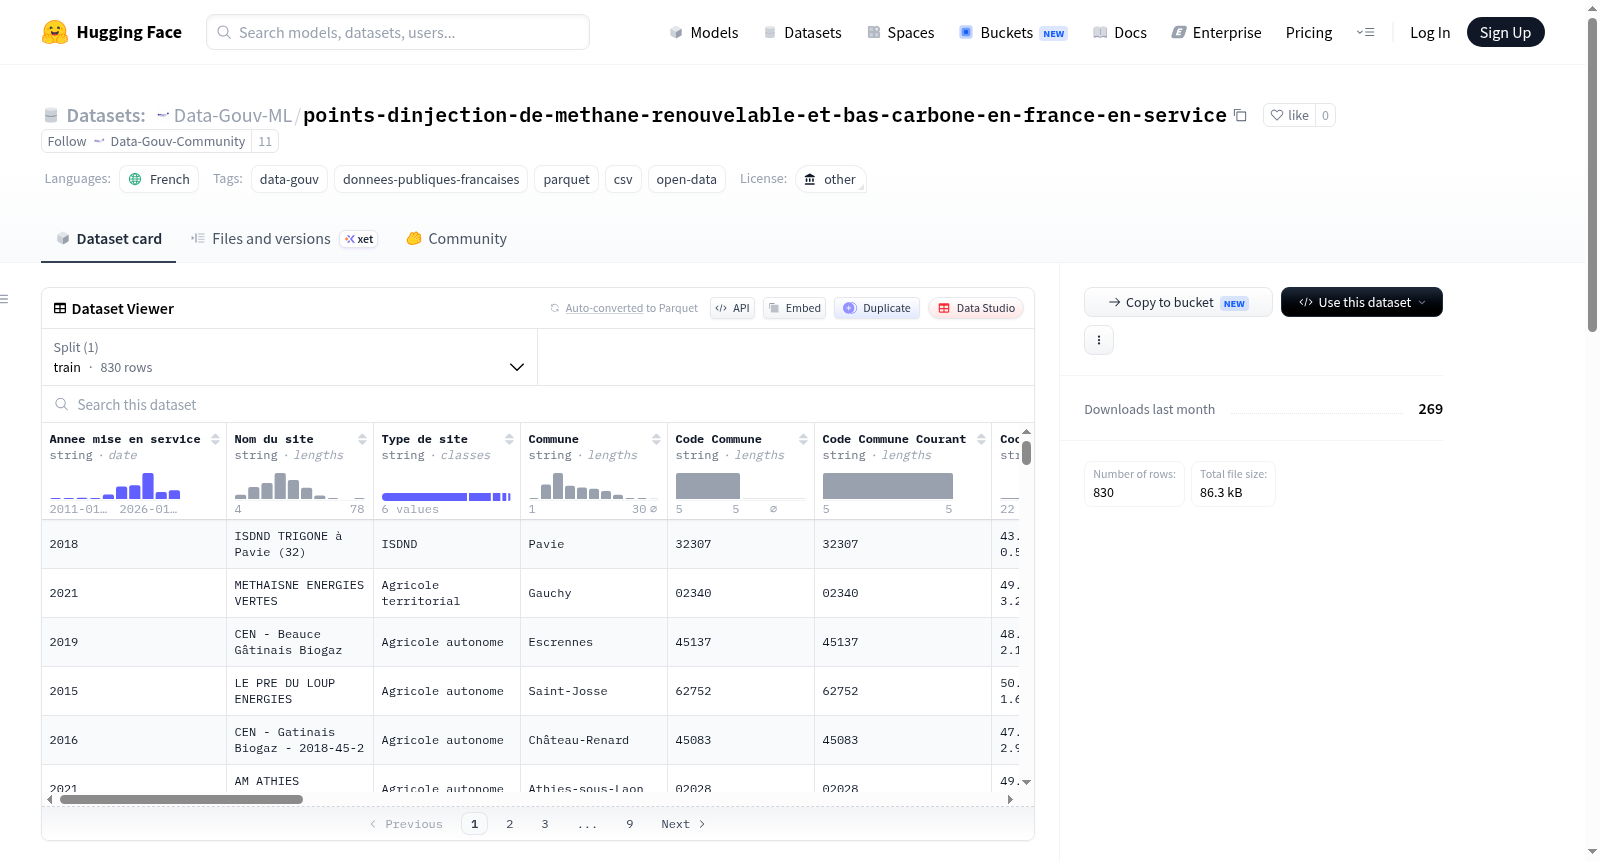Expand the Split train selector

point(289,357)
